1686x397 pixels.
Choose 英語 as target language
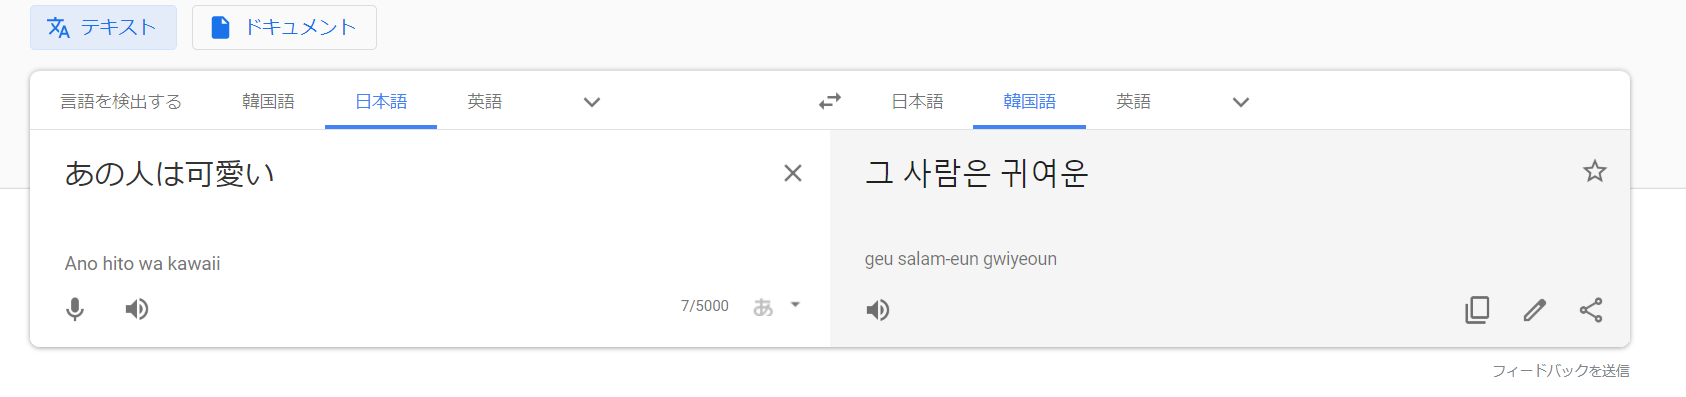point(1133,101)
